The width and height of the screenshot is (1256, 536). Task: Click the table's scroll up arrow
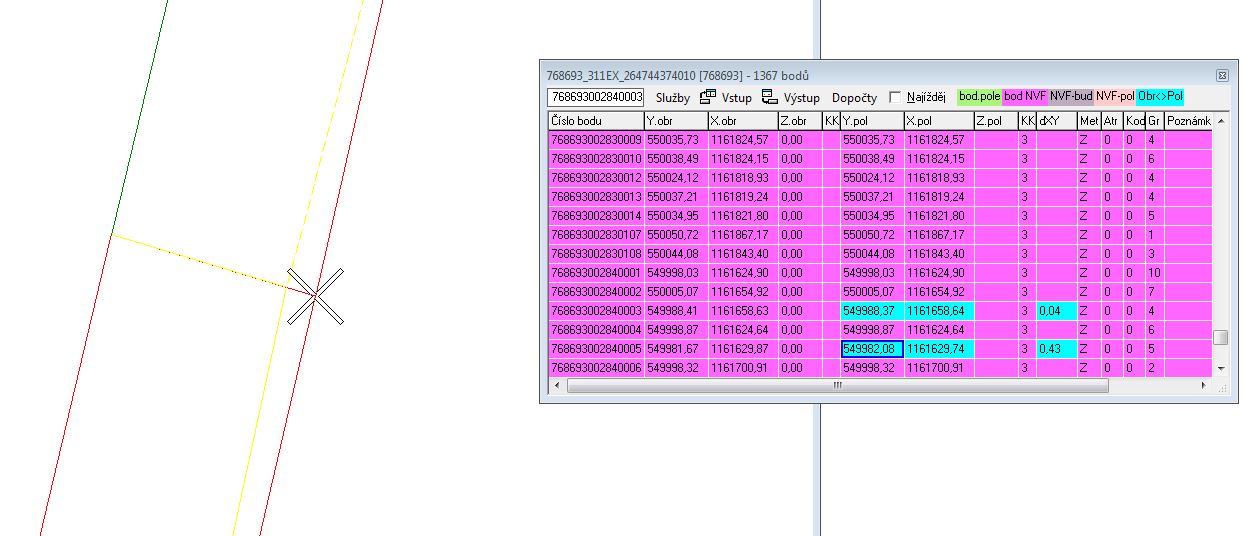1220,121
